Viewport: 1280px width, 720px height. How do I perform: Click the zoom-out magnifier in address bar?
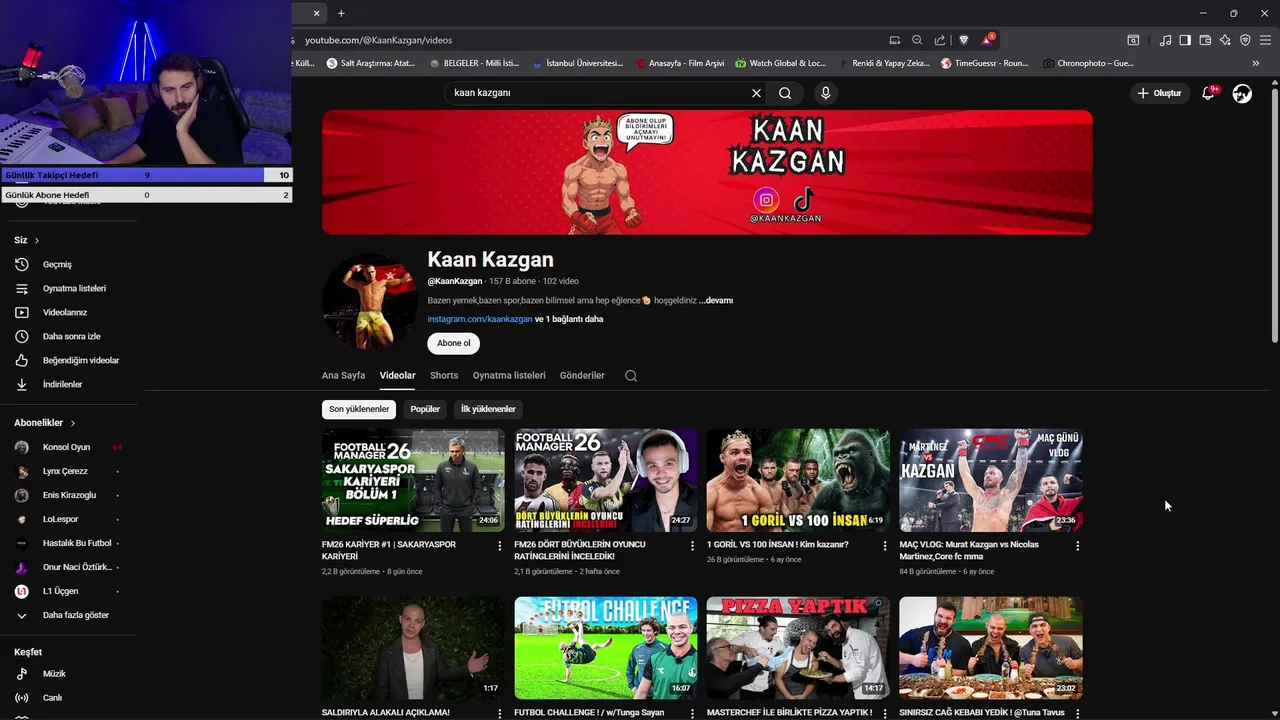[x=917, y=40]
